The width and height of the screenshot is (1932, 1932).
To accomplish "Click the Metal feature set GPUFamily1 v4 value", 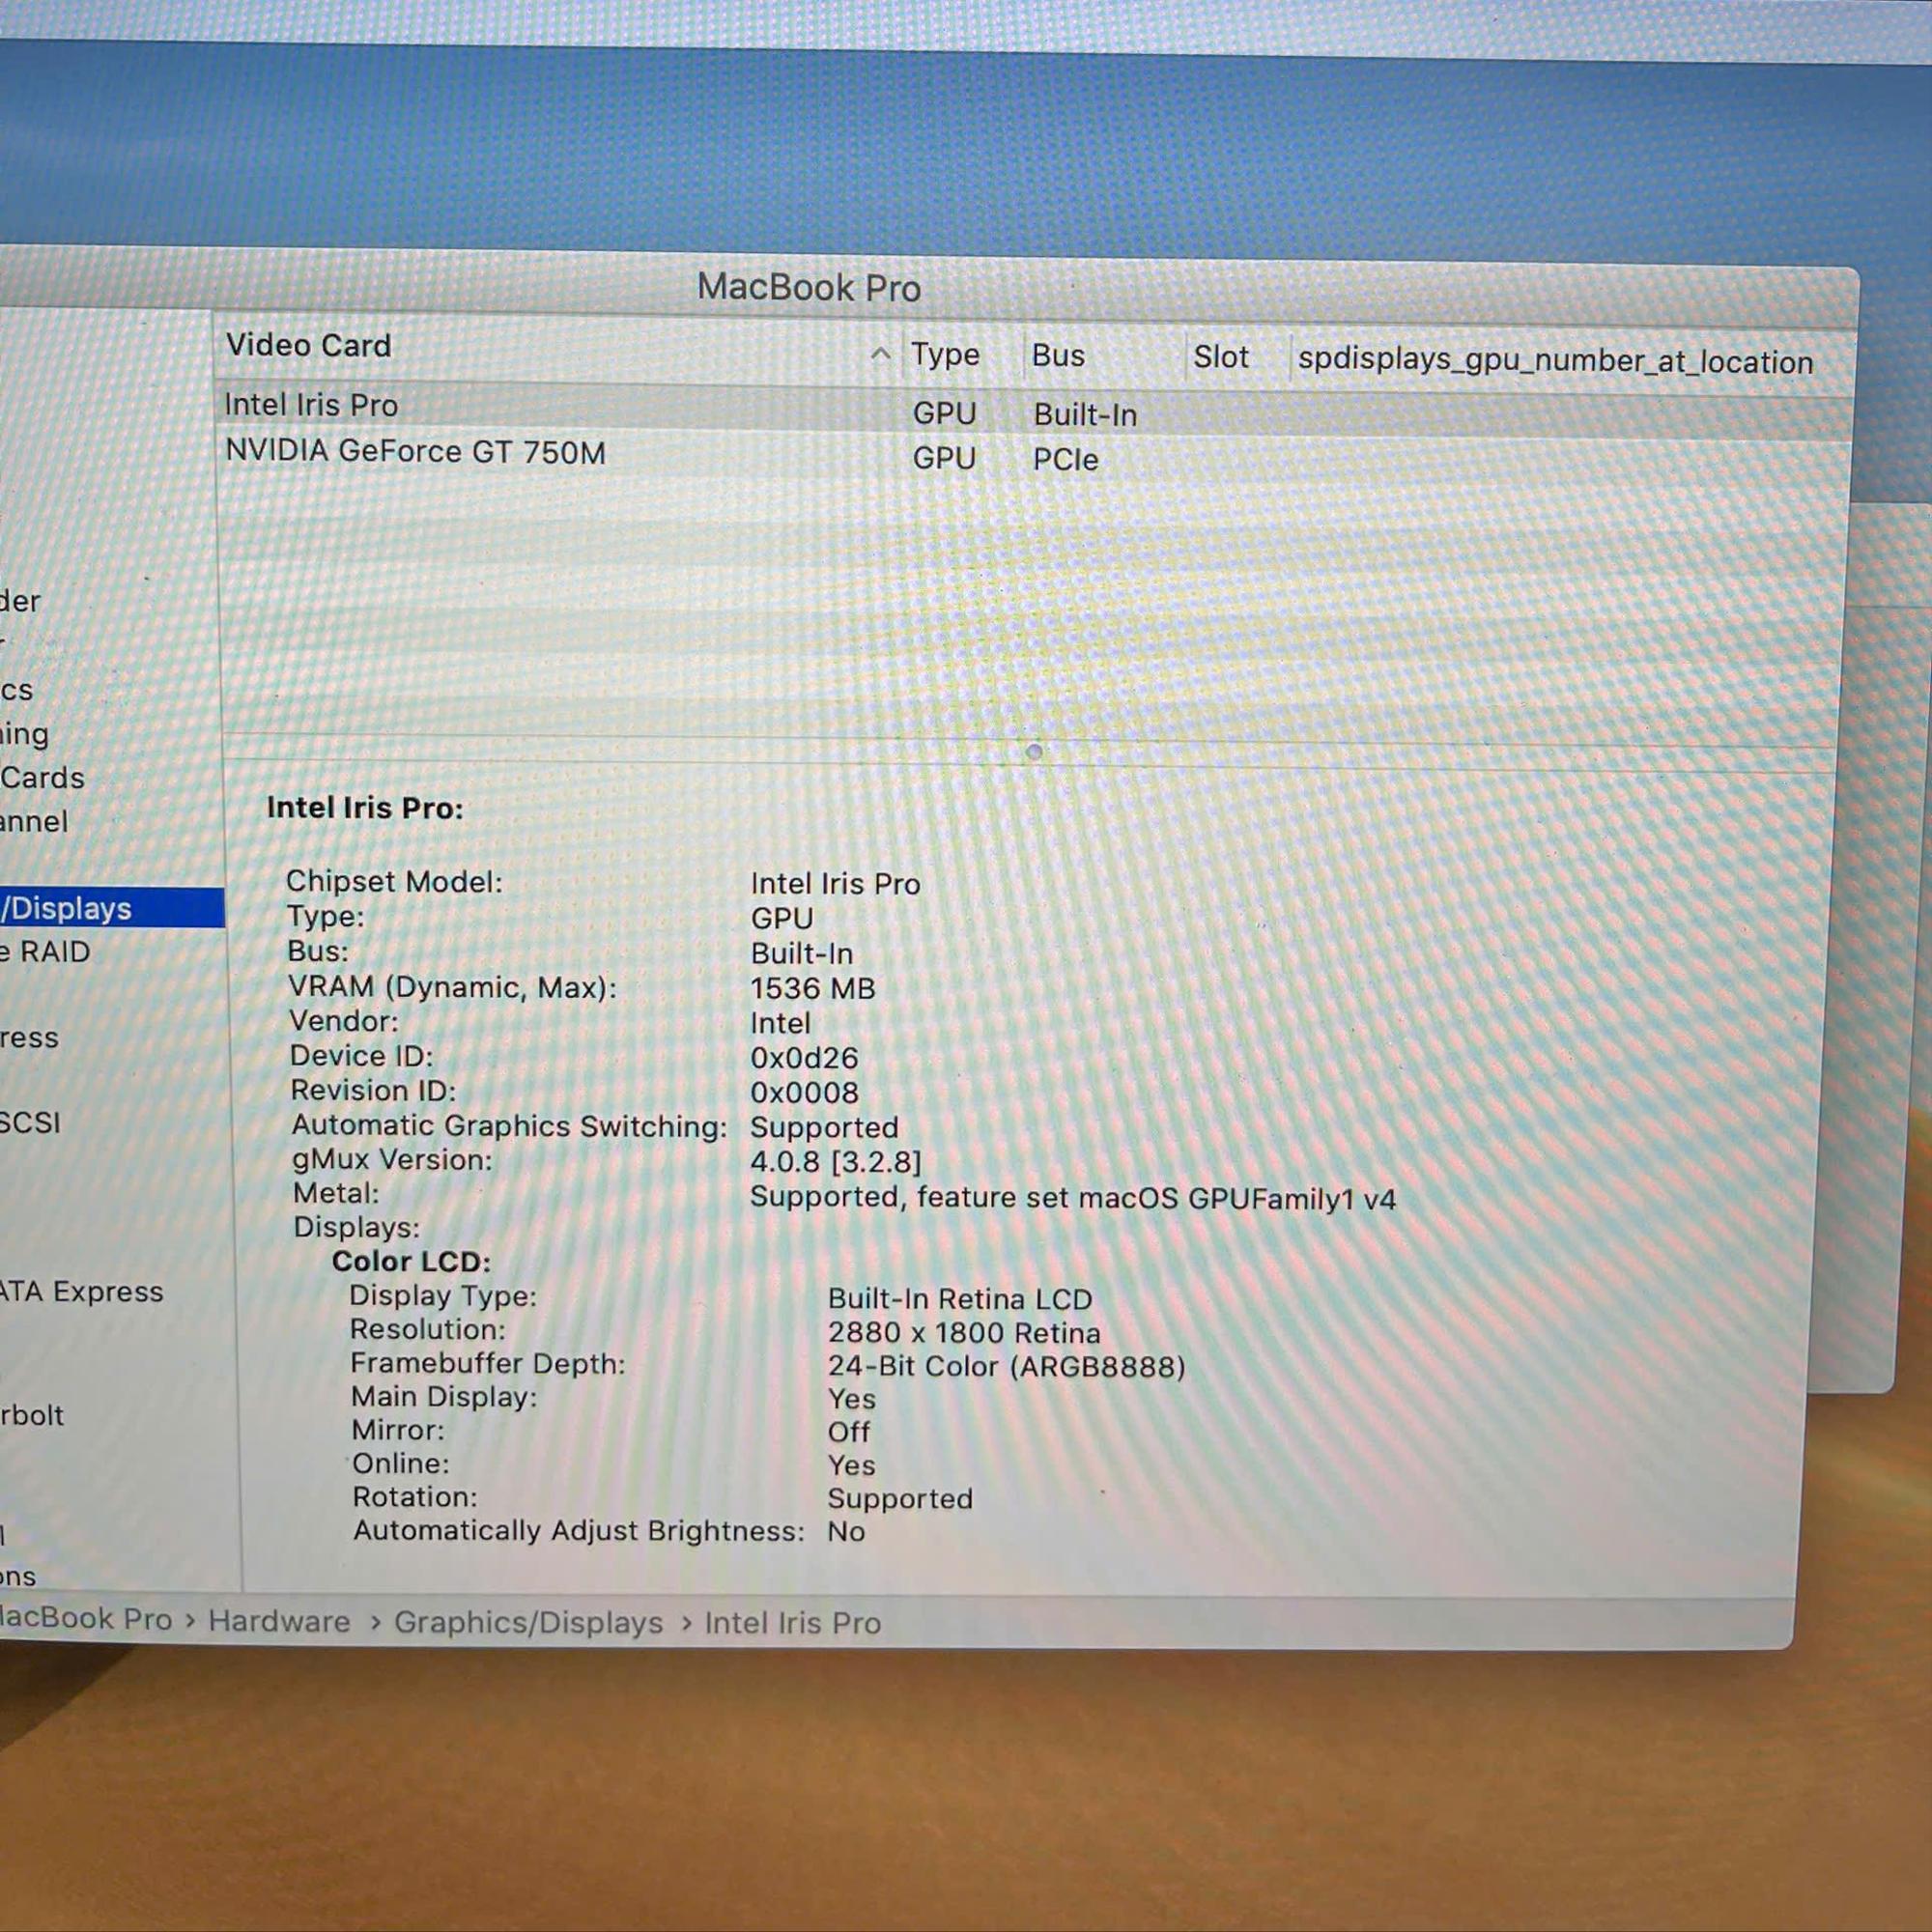I will coord(1072,1197).
